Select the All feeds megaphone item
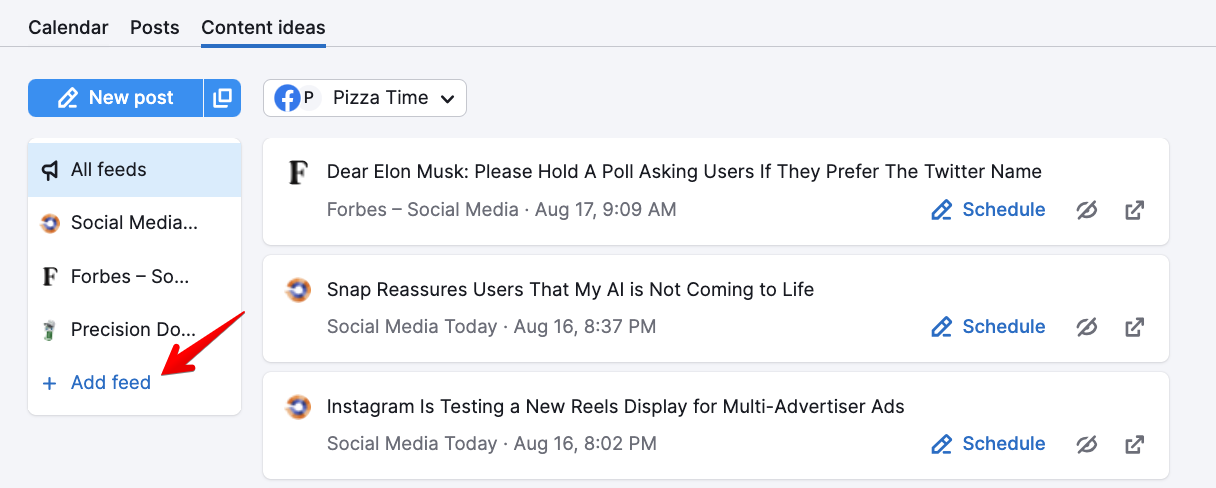Screen dimensions: 1216x488 (x=135, y=170)
